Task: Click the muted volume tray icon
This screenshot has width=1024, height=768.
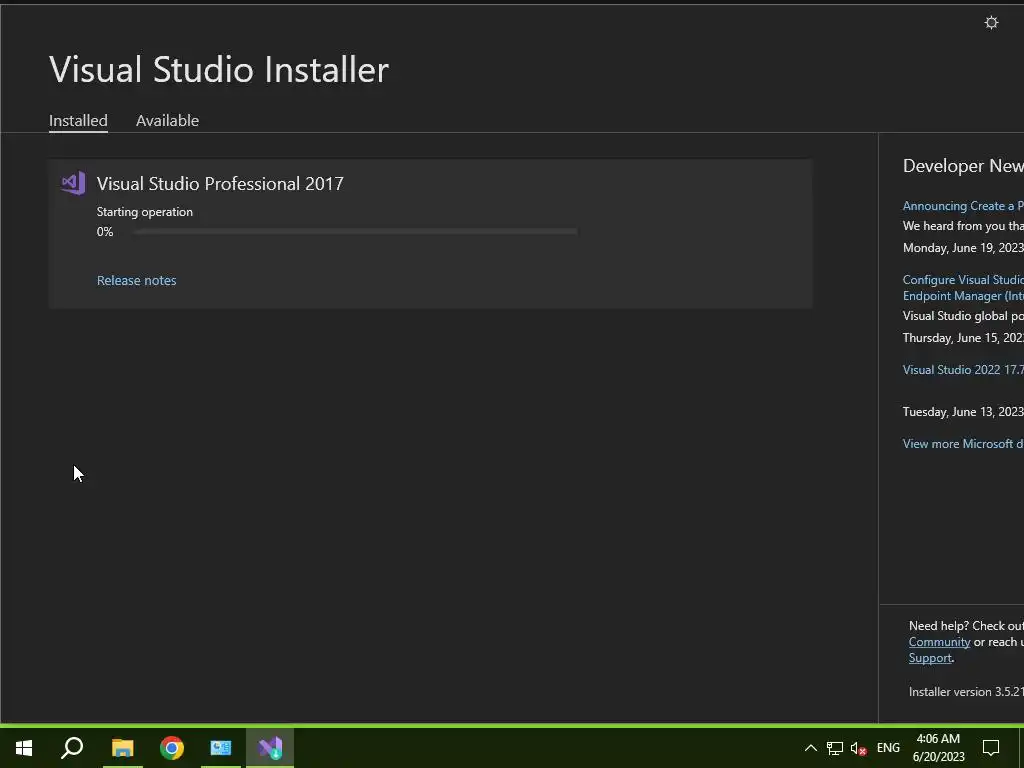Action: coord(858,748)
